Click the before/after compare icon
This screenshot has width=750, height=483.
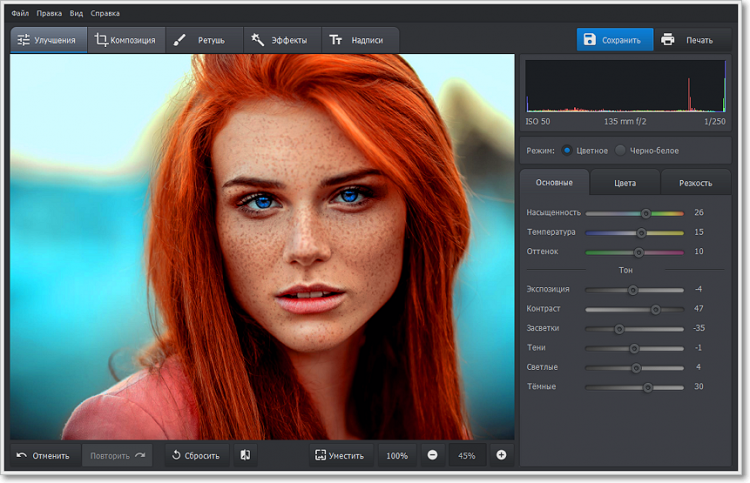pos(245,455)
